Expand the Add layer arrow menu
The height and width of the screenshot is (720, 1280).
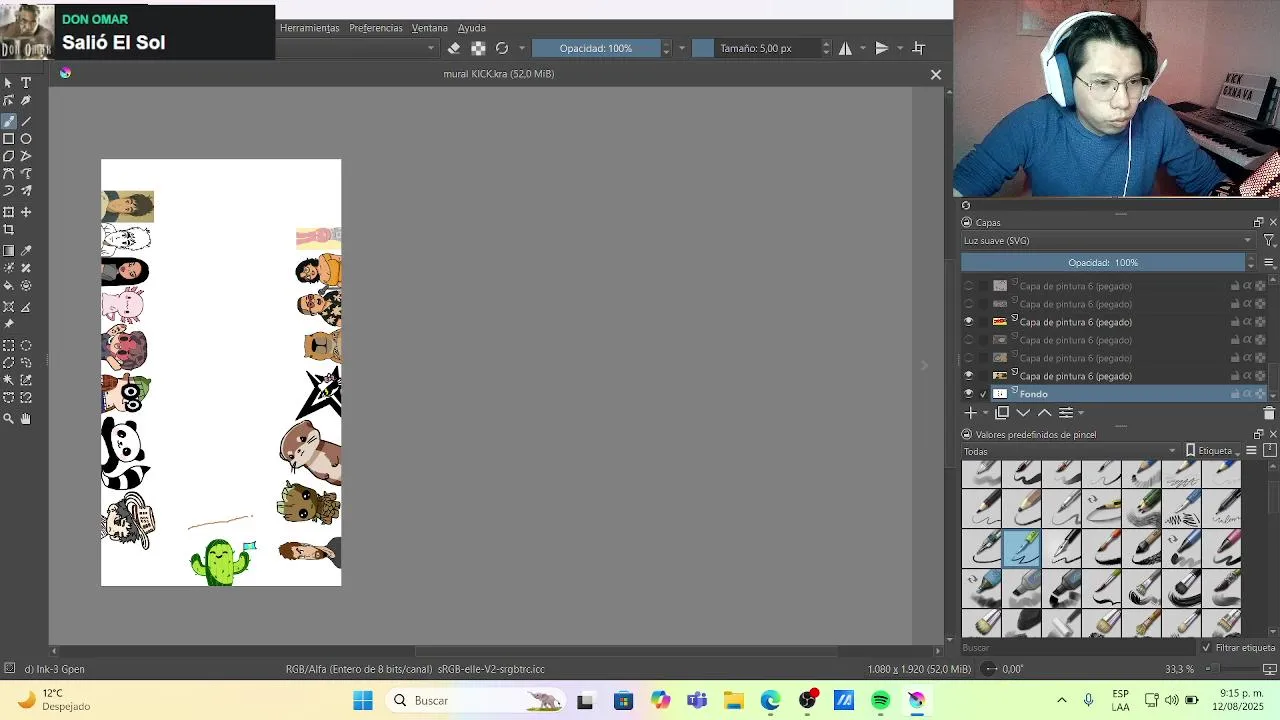[x=985, y=413]
